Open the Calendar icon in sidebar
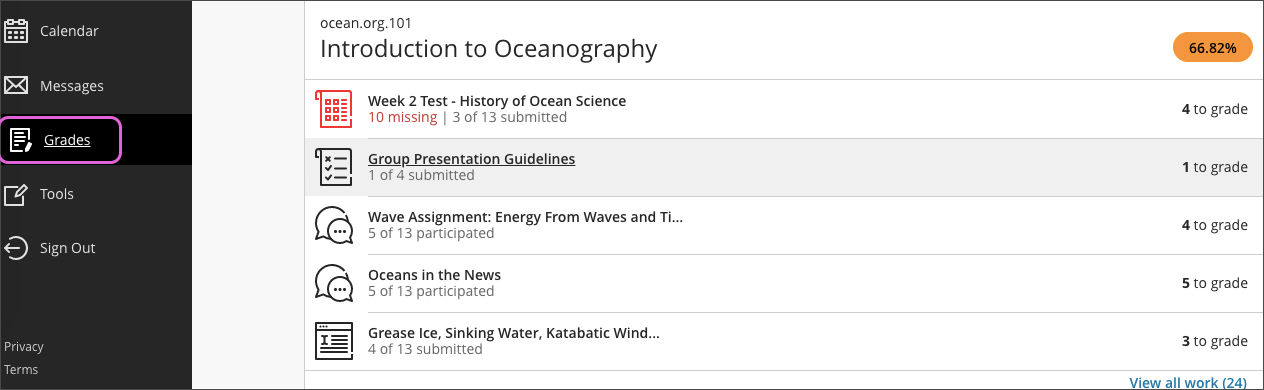This screenshot has width=1264, height=390. point(16,31)
